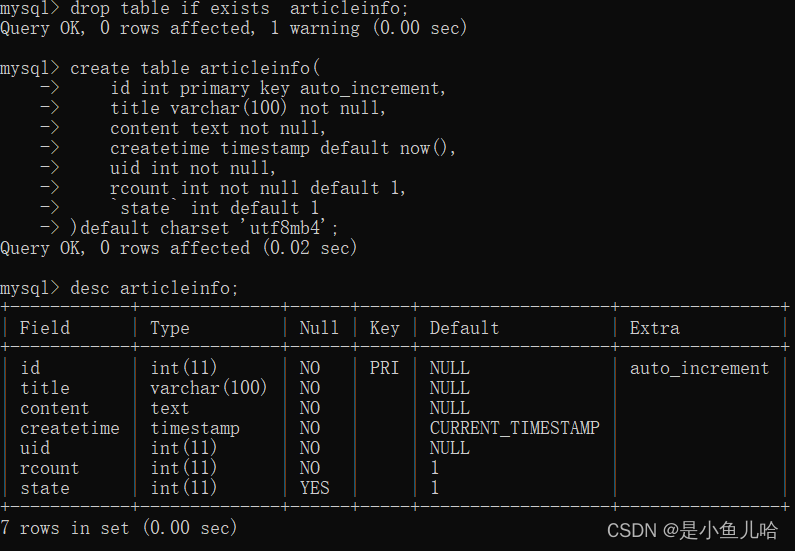The image size is (795, 551).
Task: Click the 'desc articleinfo;' command
Action: point(154,288)
